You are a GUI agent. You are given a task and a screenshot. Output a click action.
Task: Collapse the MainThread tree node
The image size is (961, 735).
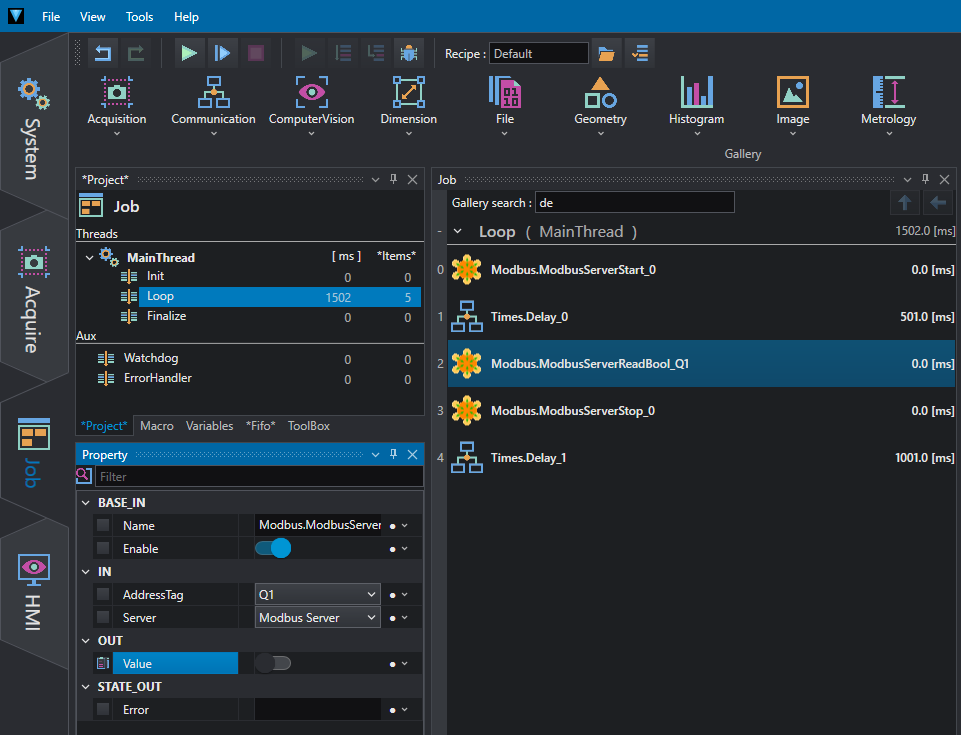[89, 257]
